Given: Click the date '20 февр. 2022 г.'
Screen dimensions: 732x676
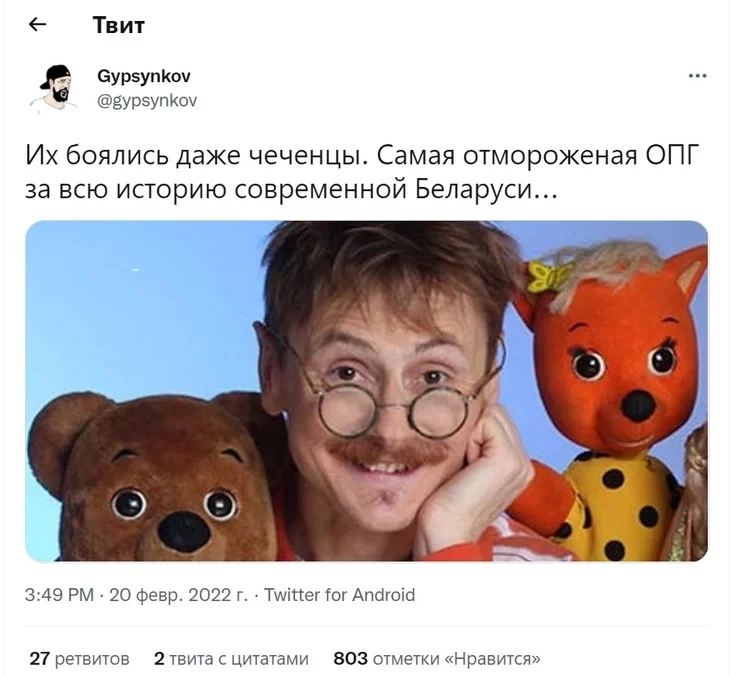Looking at the screenshot, I should 178,595.
